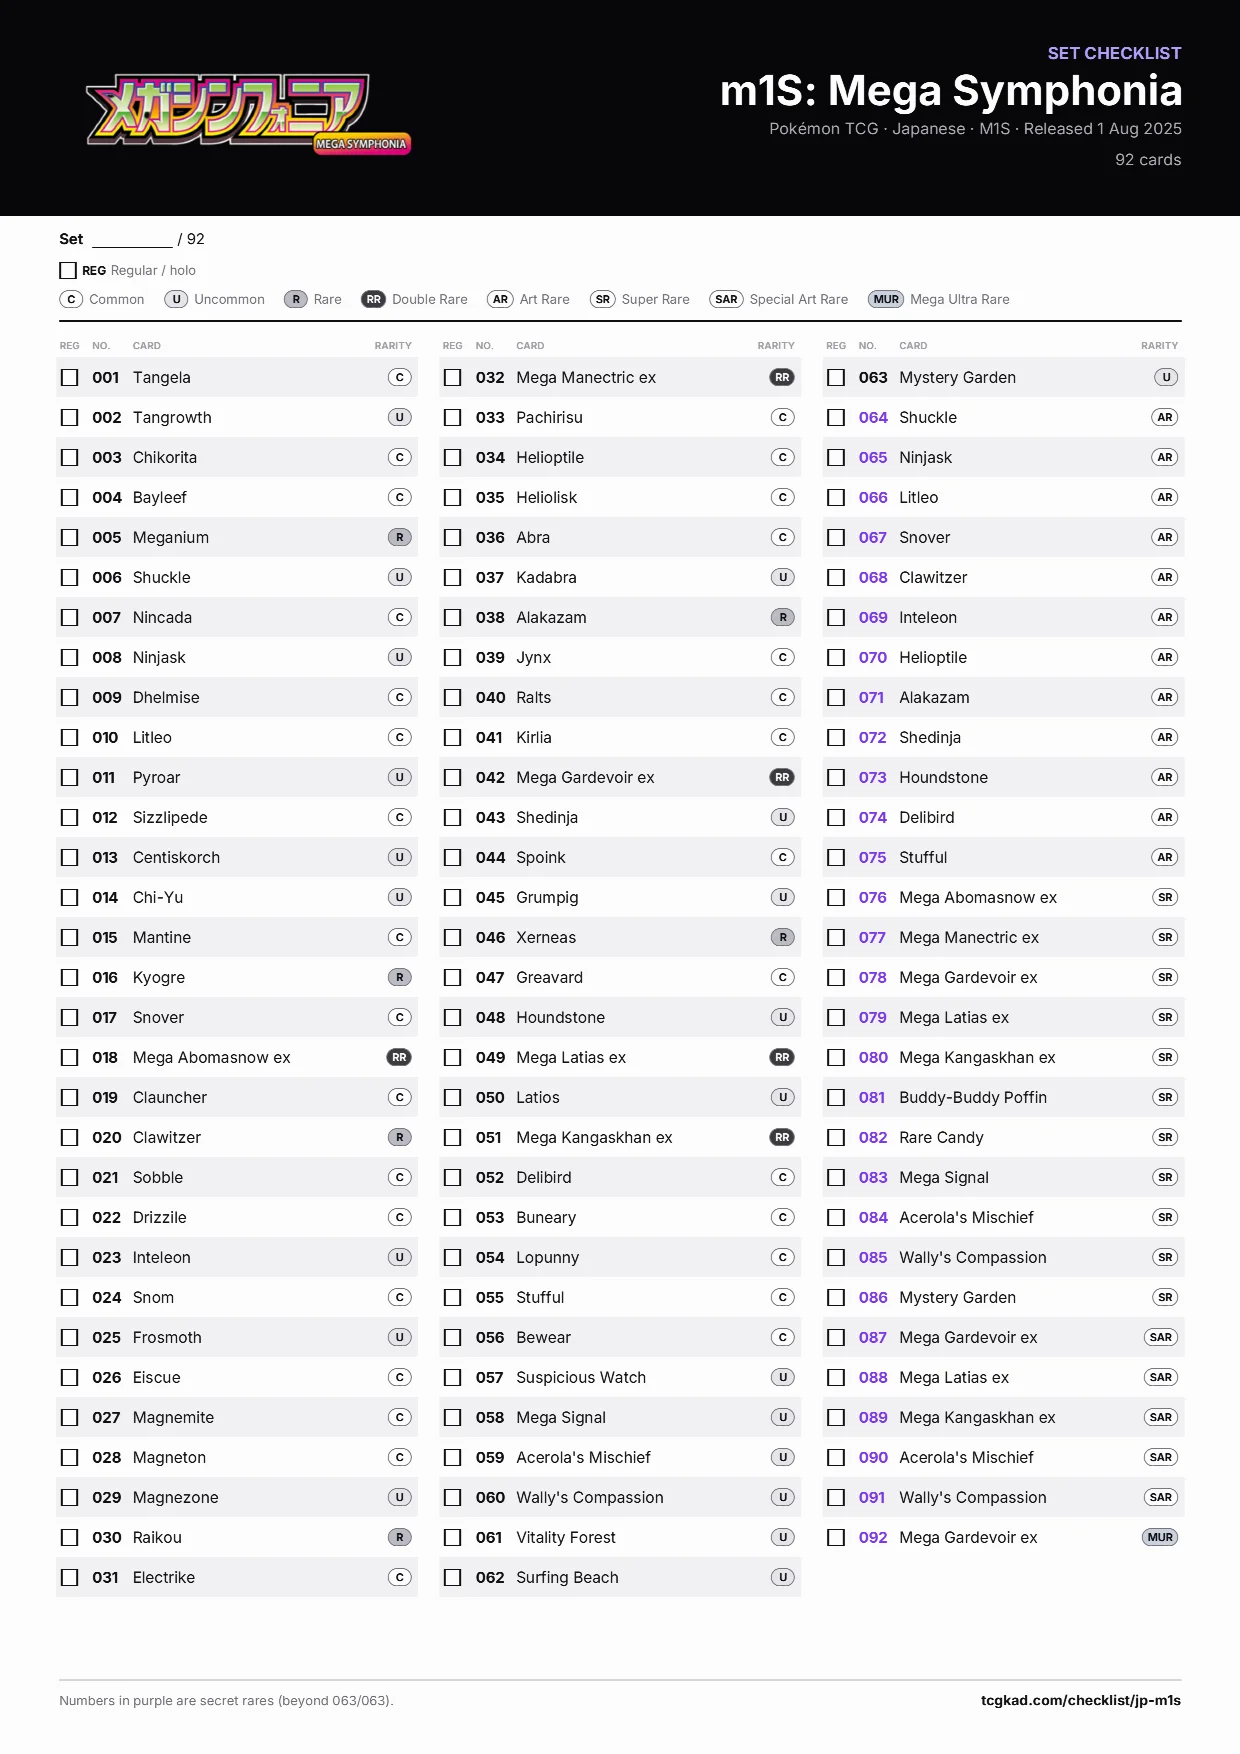Click the SR badge for Rare Candy 082
The width and height of the screenshot is (1240, 1754).
(x=1164, y=1137)
